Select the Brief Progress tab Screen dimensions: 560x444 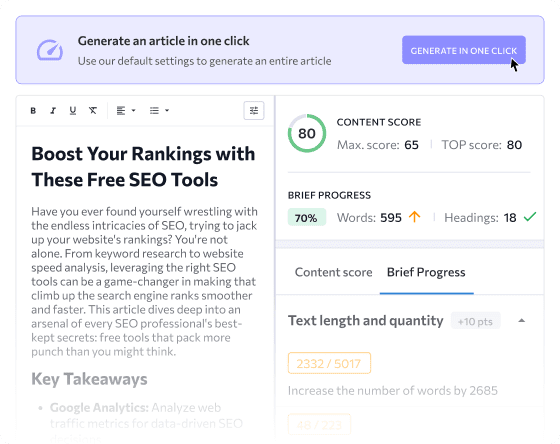point(426,272)
